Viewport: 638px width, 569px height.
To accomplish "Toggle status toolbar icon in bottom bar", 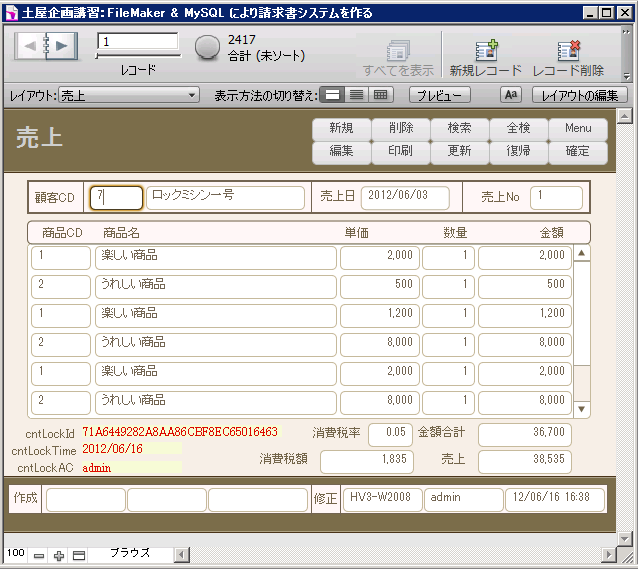I will [x=79, y=556].
